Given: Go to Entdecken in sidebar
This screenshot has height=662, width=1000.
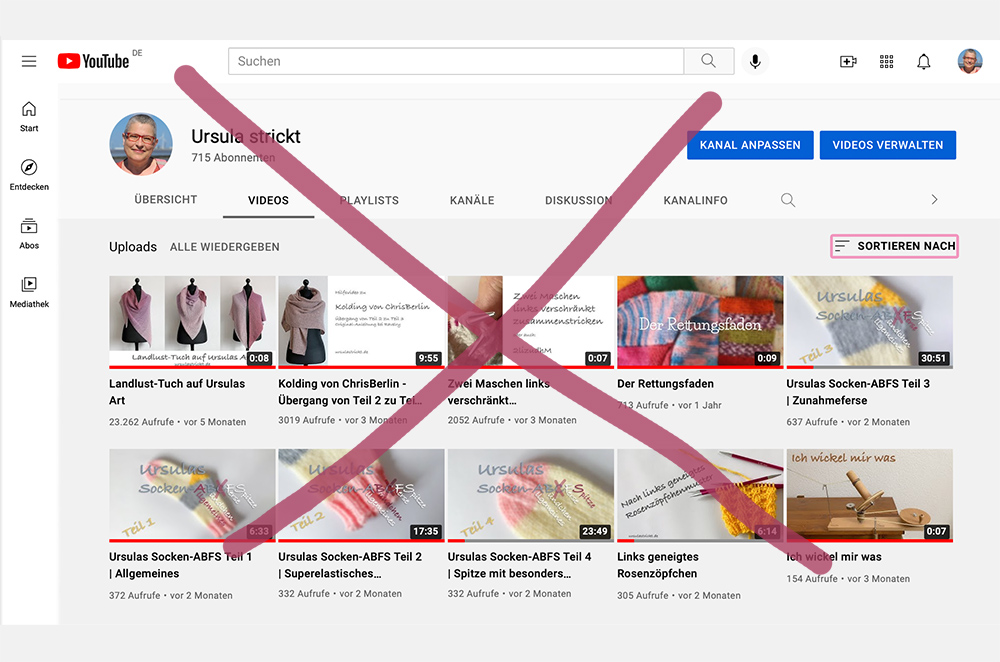Looking at the screenshot, I should [x=29, y=174].
